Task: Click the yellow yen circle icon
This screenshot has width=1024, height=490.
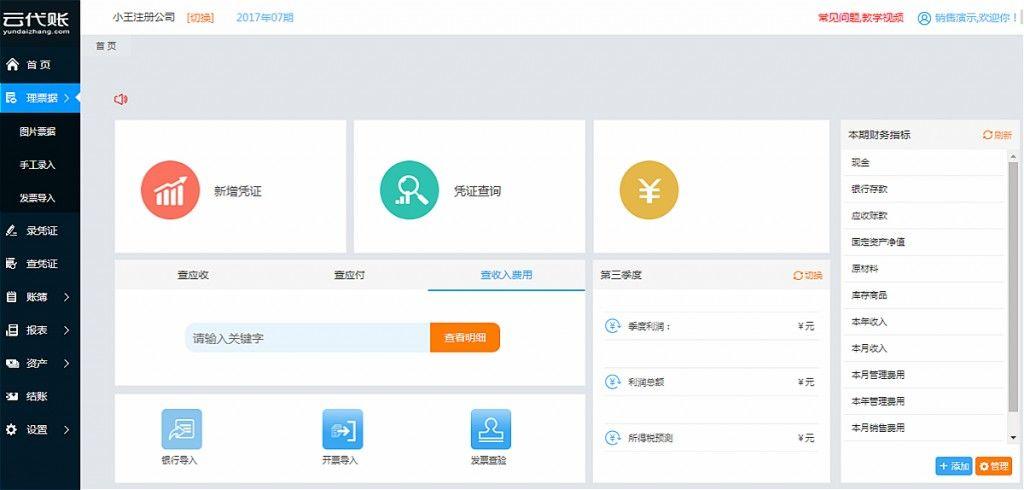Action: [x=649, y=190]
